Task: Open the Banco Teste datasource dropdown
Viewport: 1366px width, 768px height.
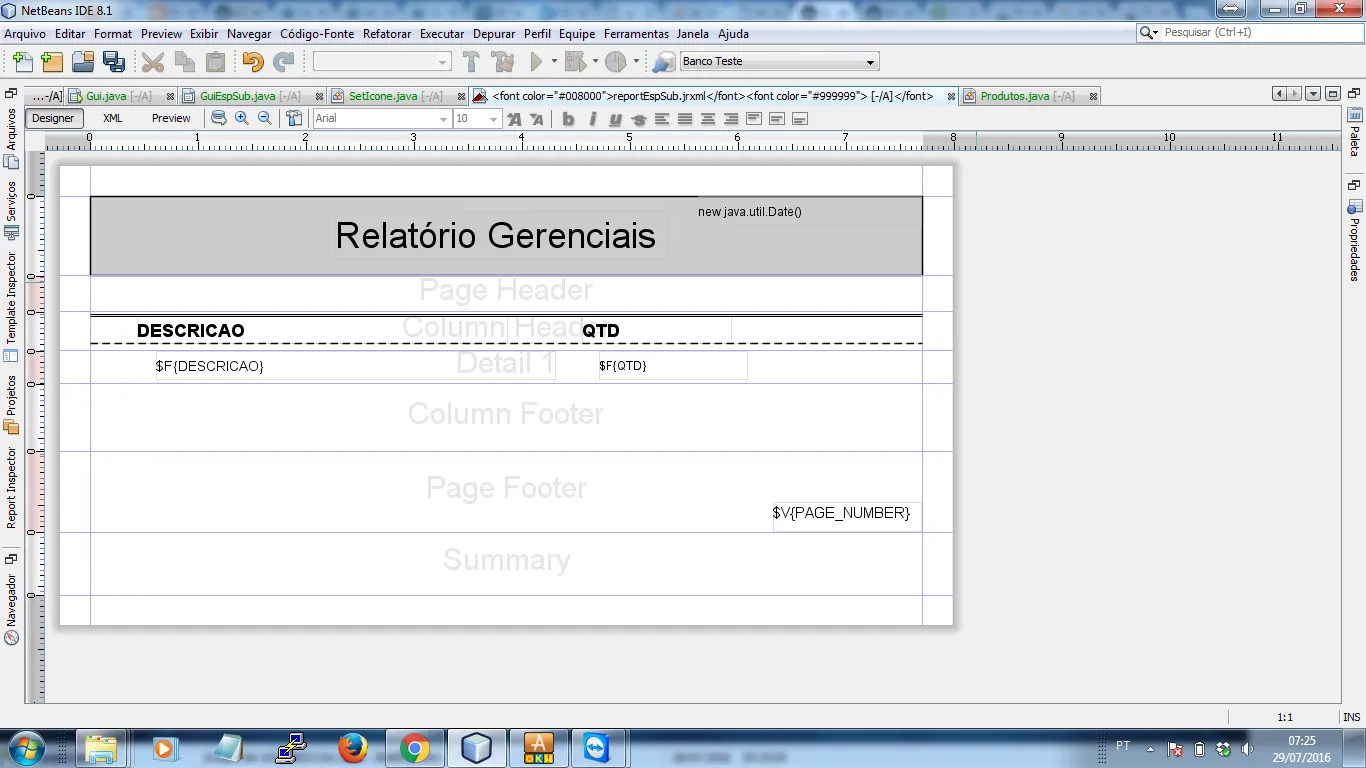Action: (x=870, y=62)
